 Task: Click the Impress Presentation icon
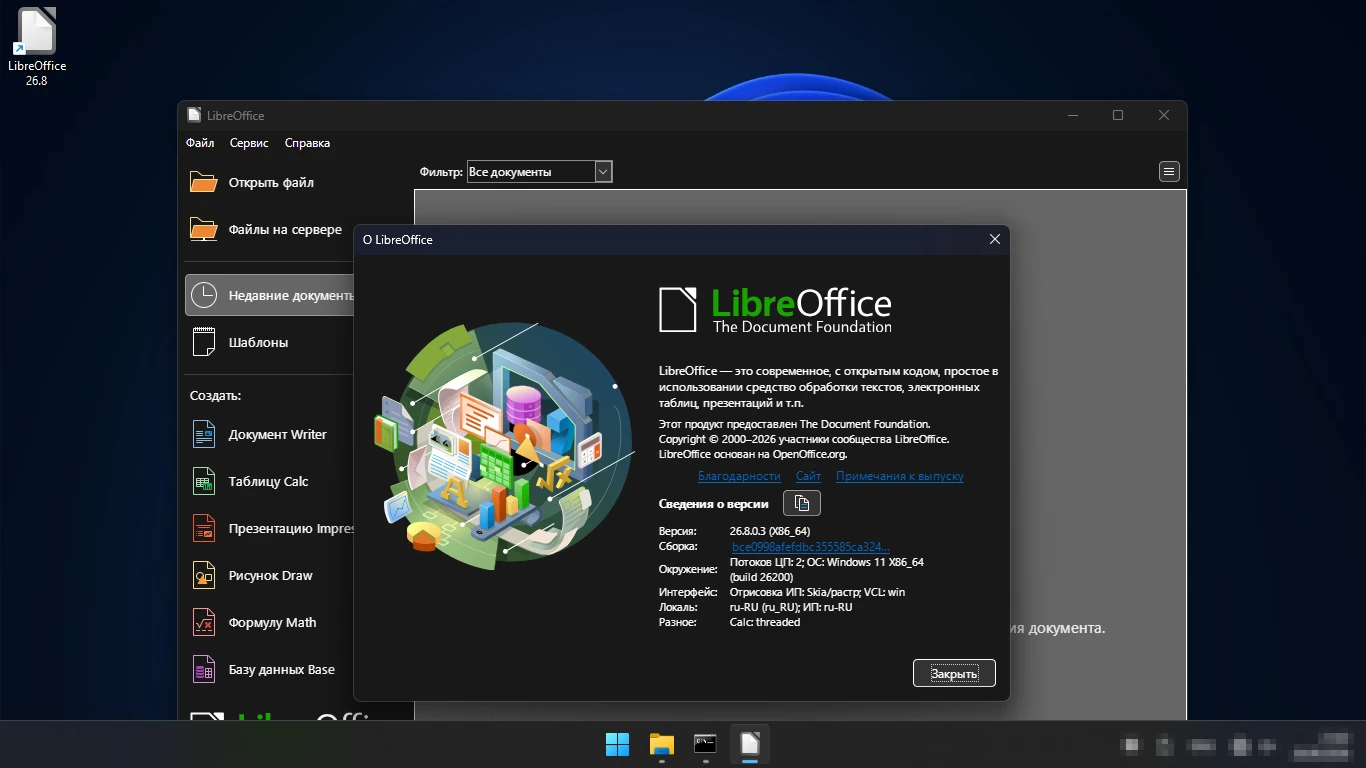(x=203, y=528)
